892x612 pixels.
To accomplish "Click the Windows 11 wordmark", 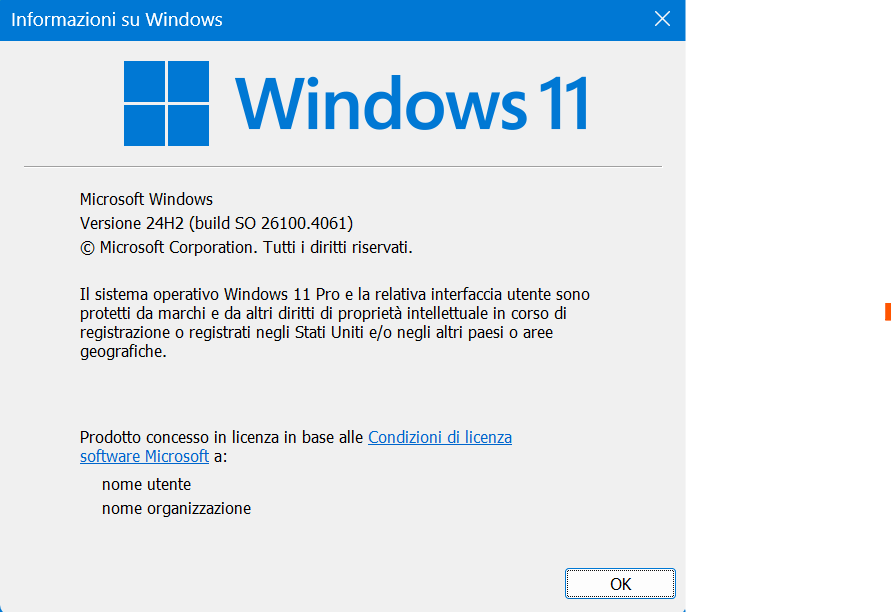I will click(x=412, y=104).
